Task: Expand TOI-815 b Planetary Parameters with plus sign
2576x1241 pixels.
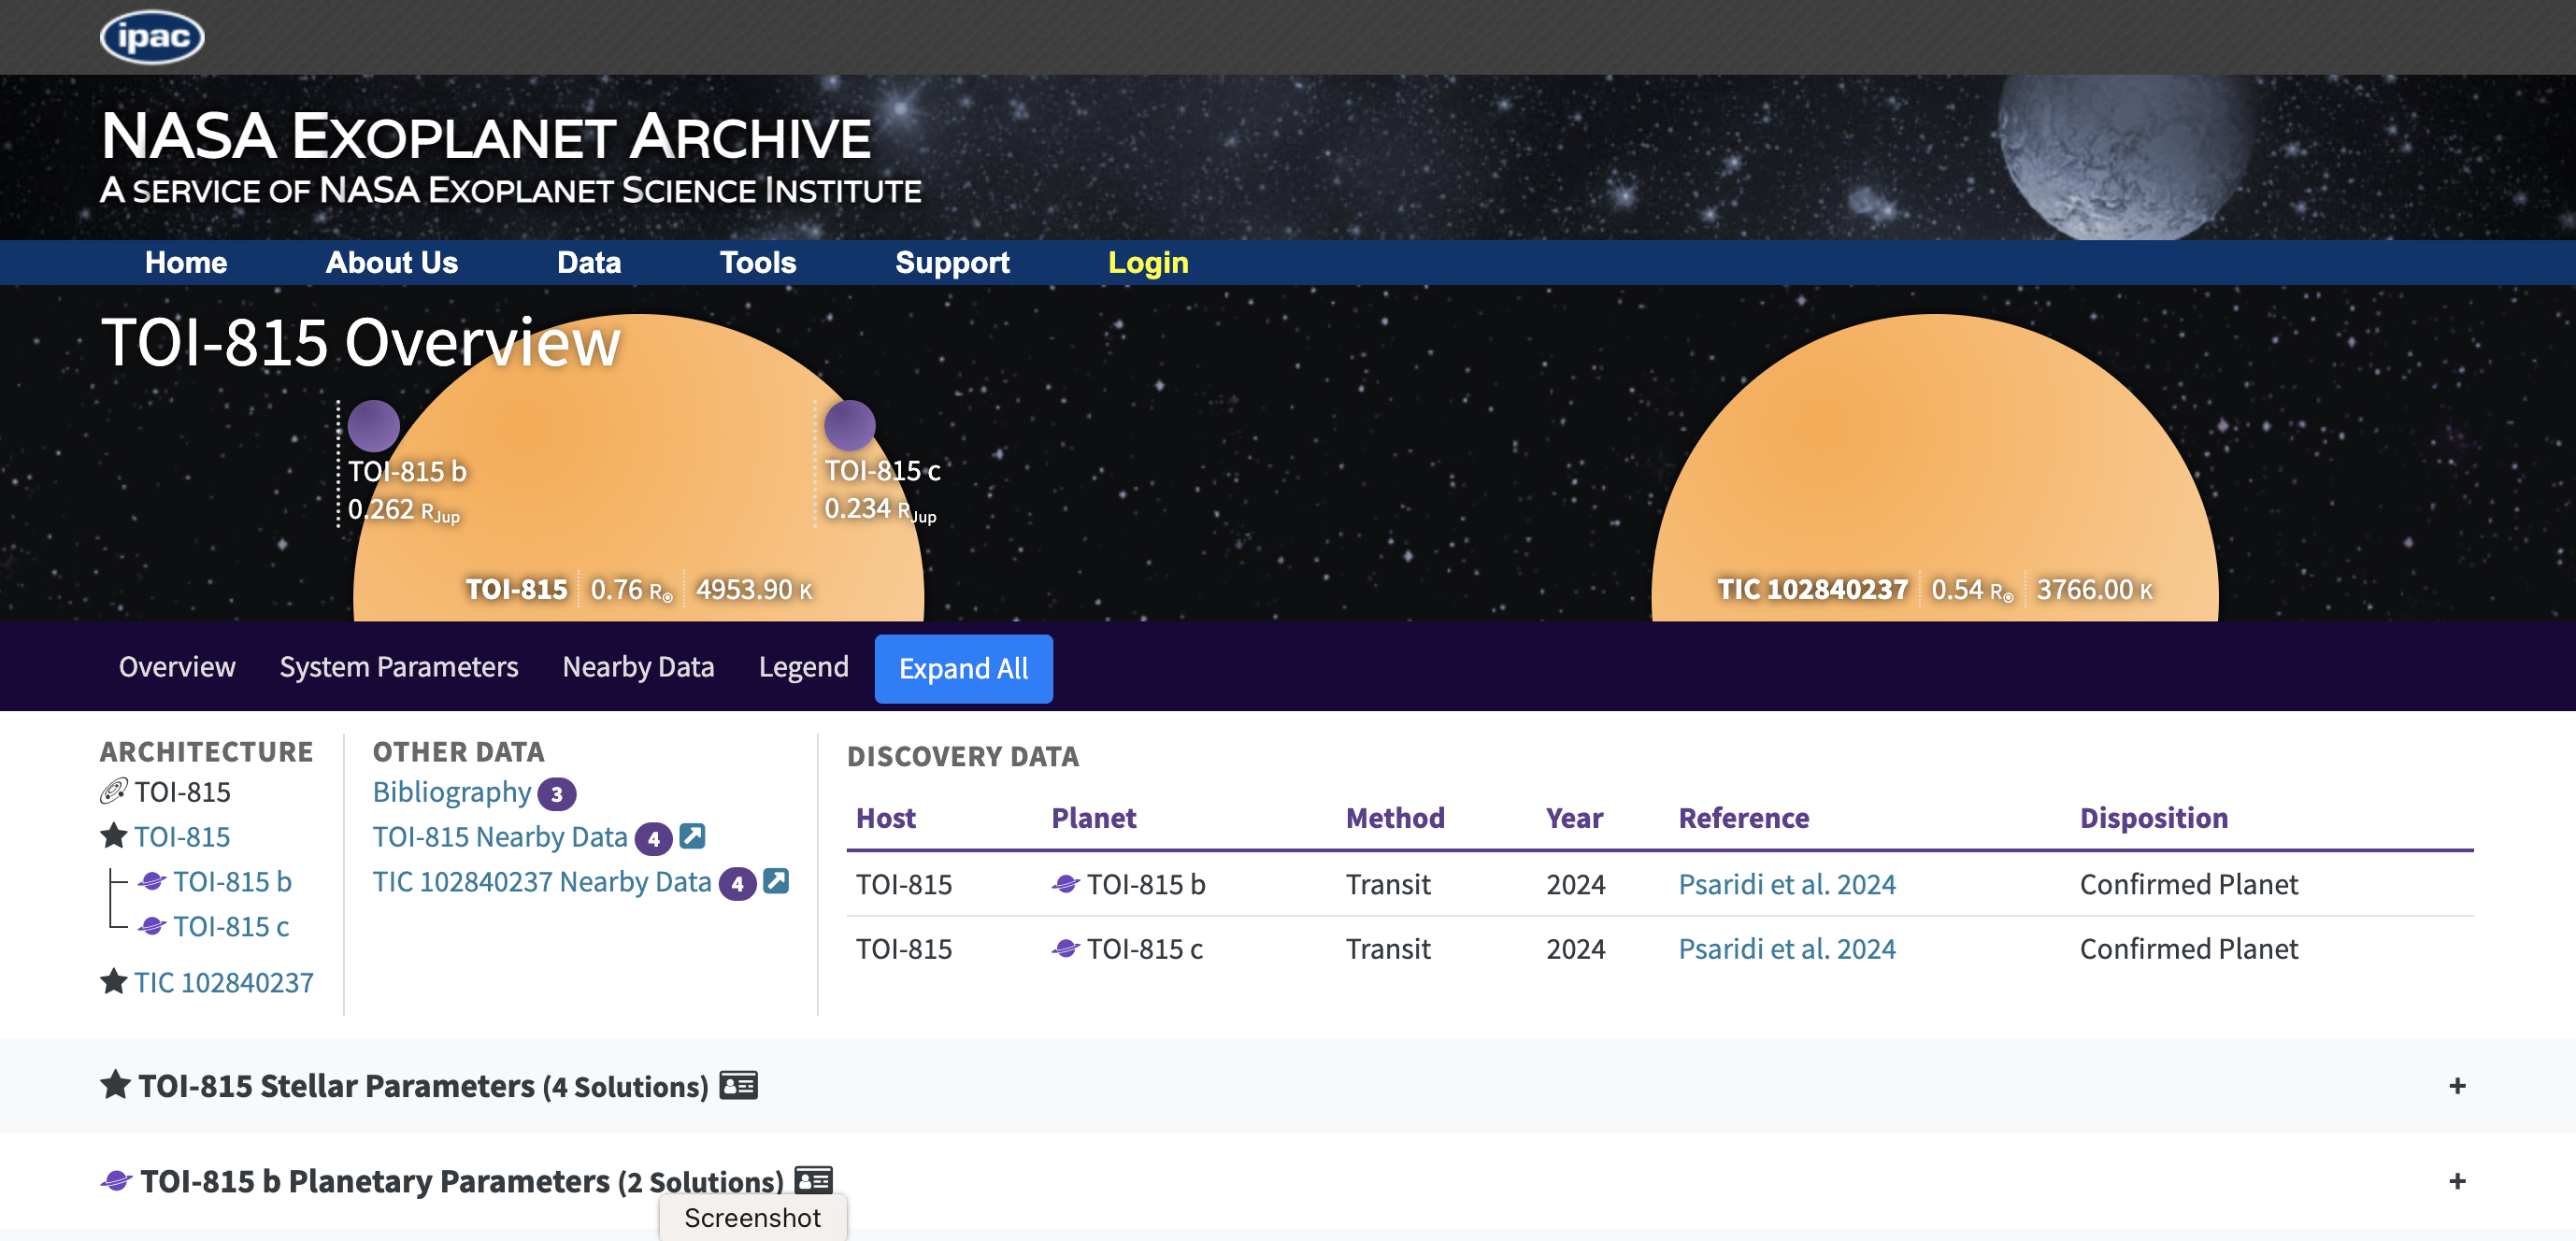Action: [x=2457, y=1181]
